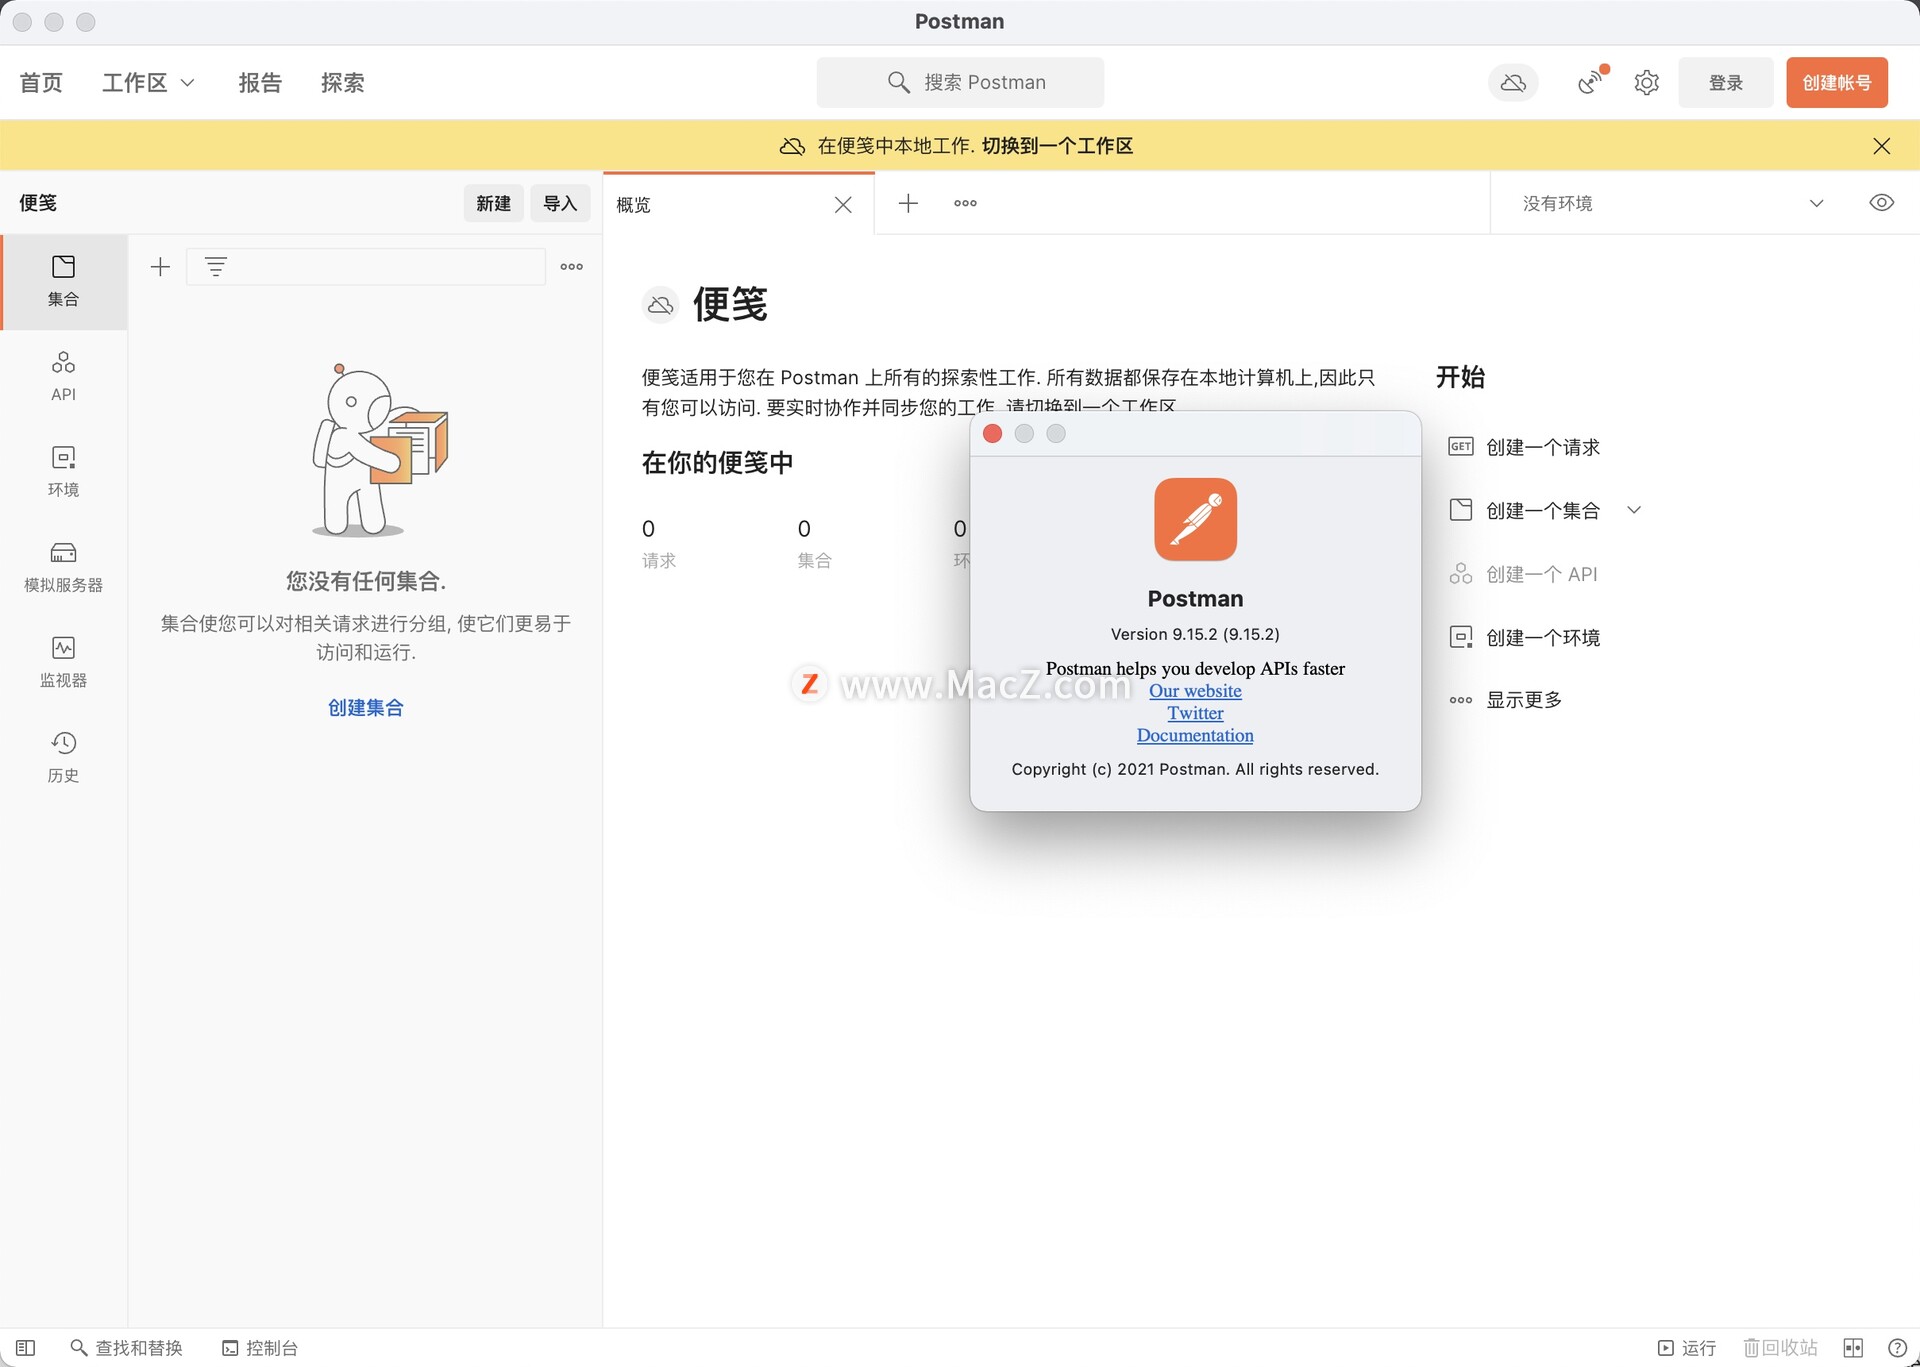Screen dimensions: 1920x1367
Task: Toggle the sidebar icon in the status bar
Action: coord(26,1348)
